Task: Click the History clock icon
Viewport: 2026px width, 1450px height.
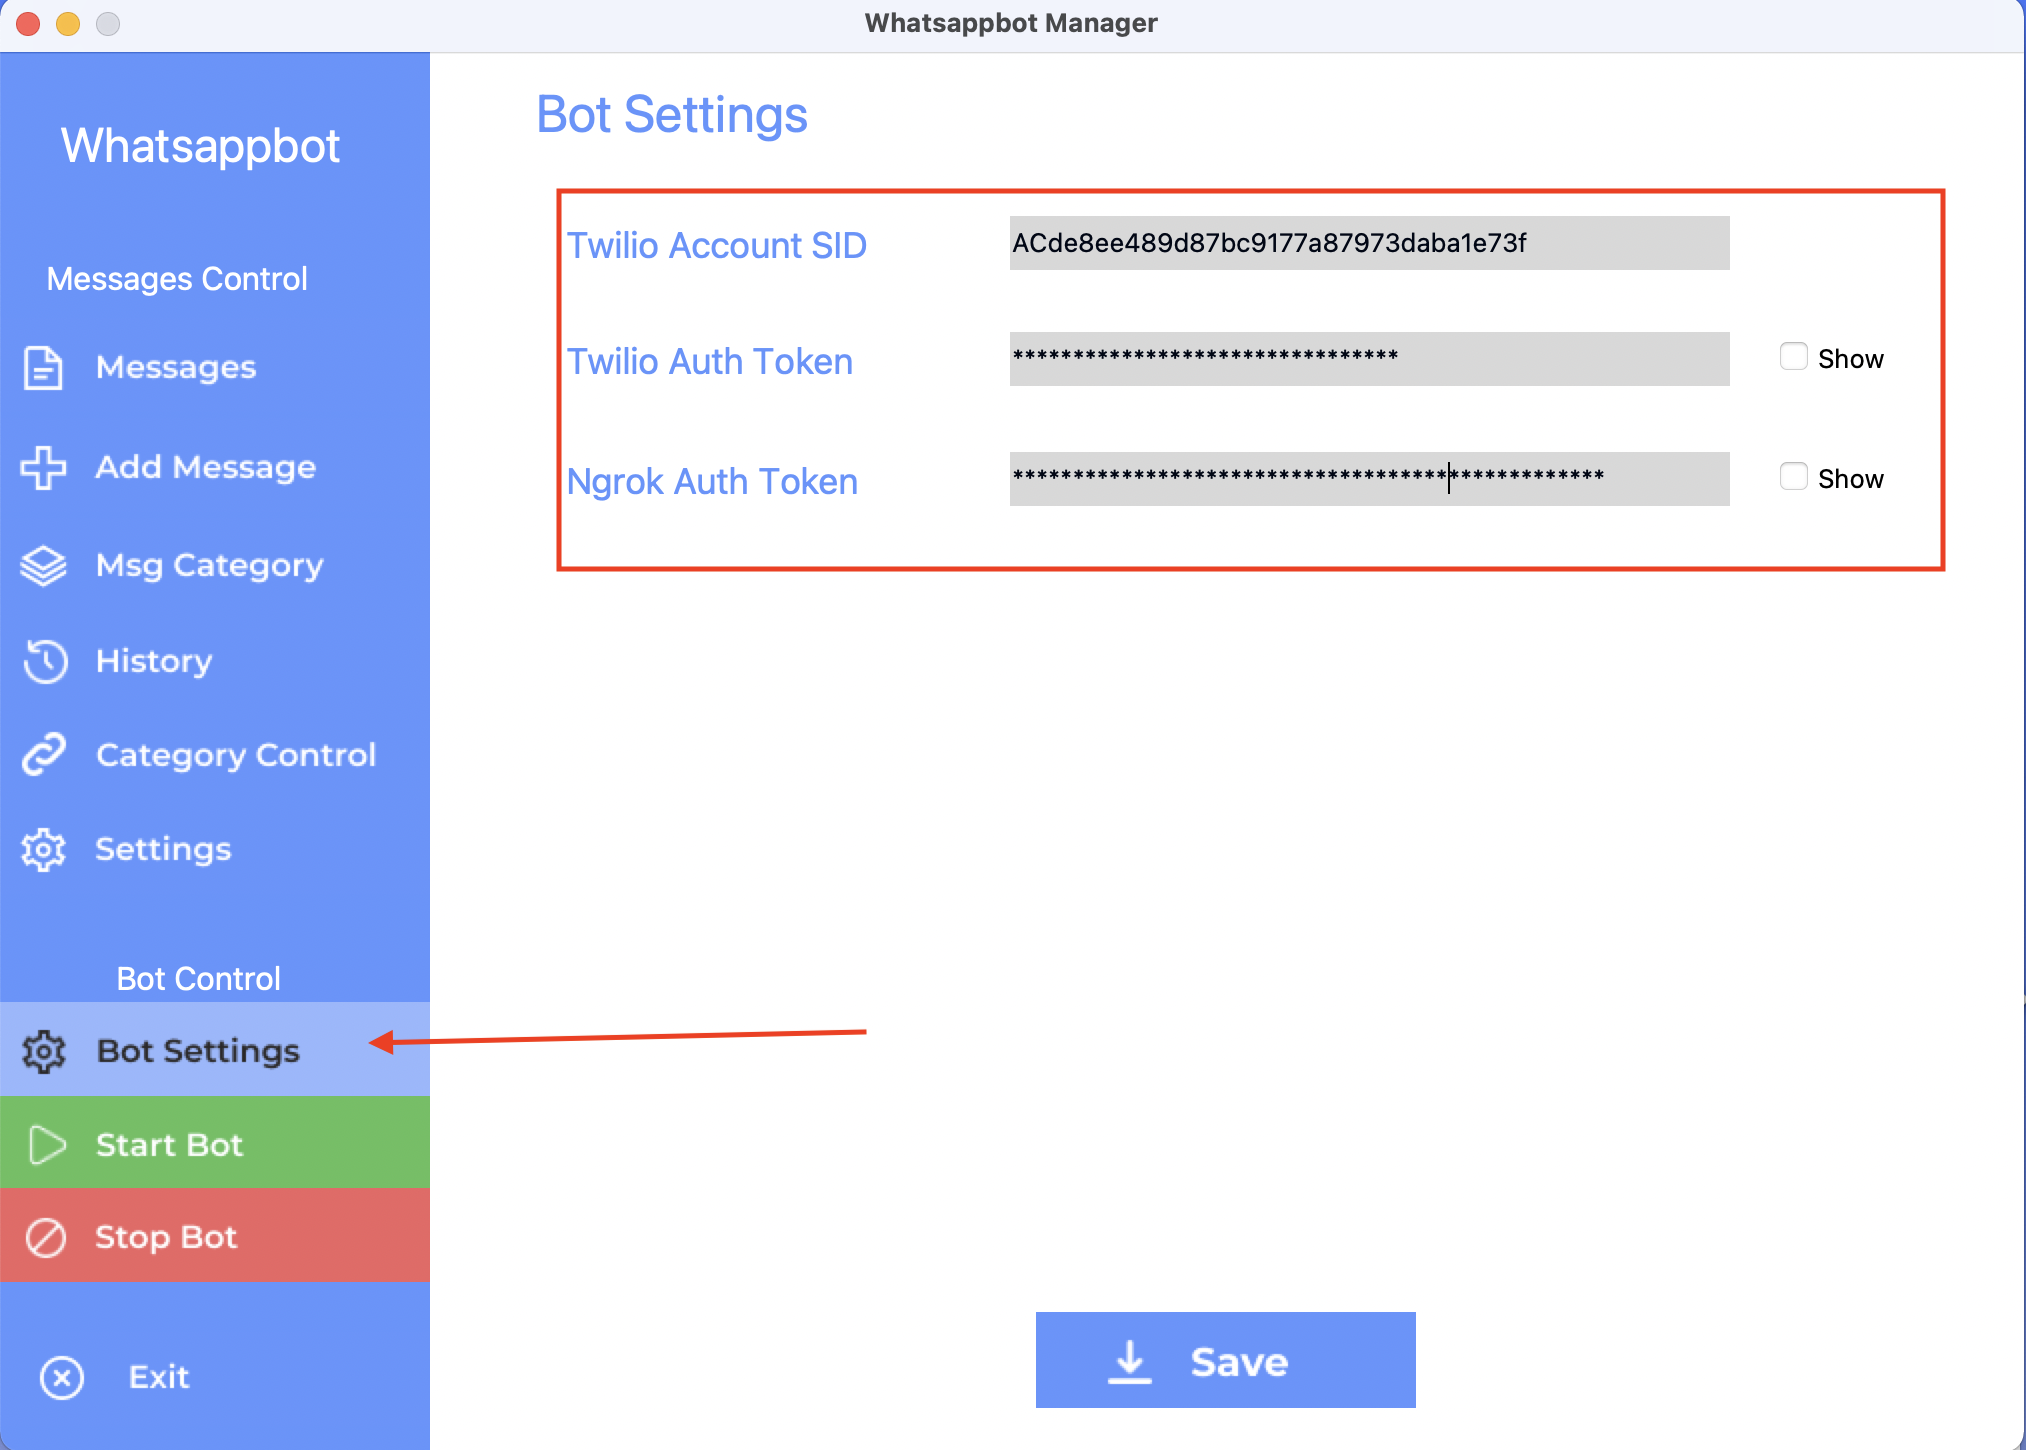Action: coord(45,661)
